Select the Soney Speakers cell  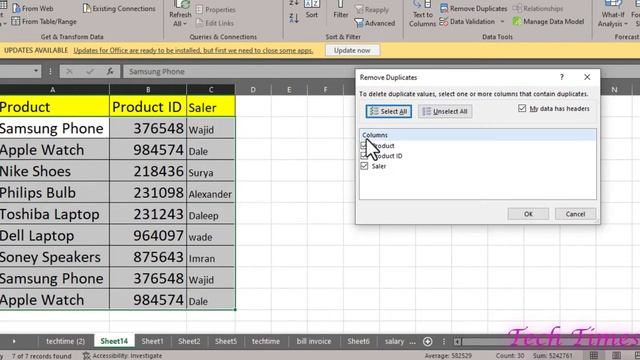tap(54, 257)
